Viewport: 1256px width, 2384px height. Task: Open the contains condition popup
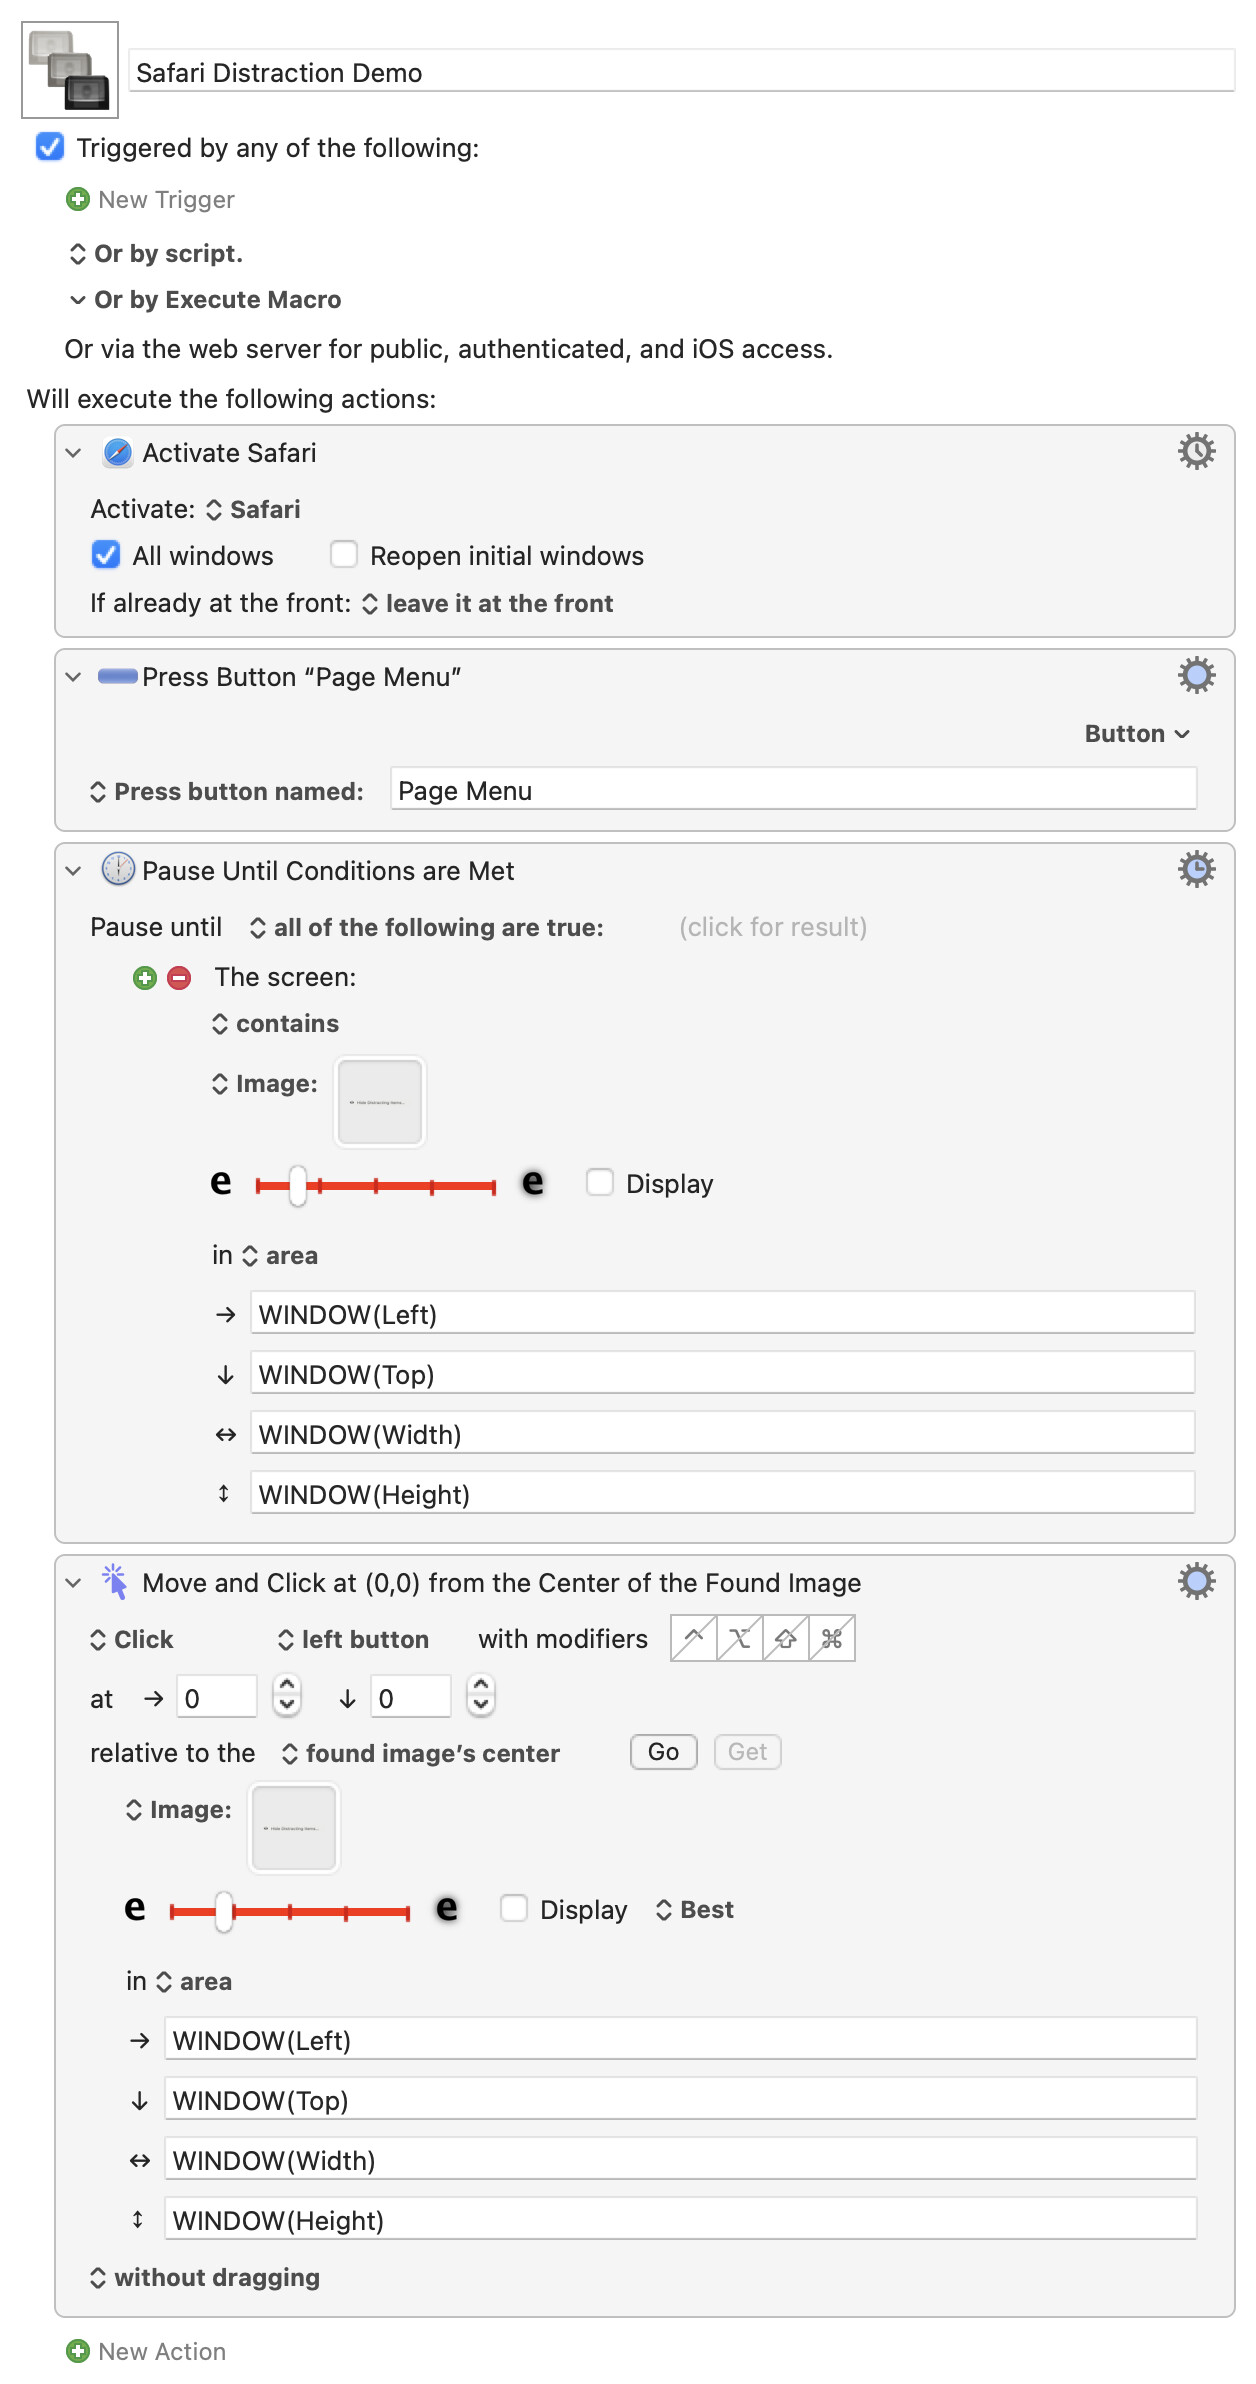pos(275,1023)
